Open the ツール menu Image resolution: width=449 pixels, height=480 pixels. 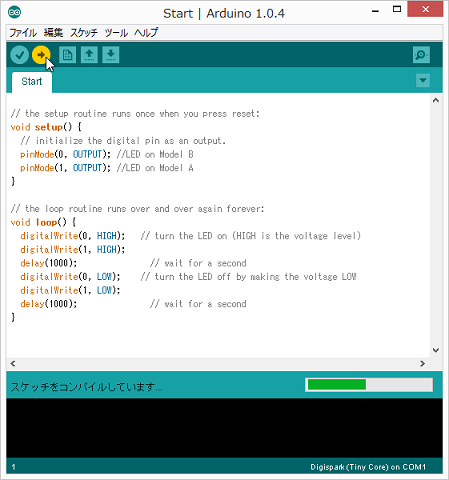(x=116, y=33)
